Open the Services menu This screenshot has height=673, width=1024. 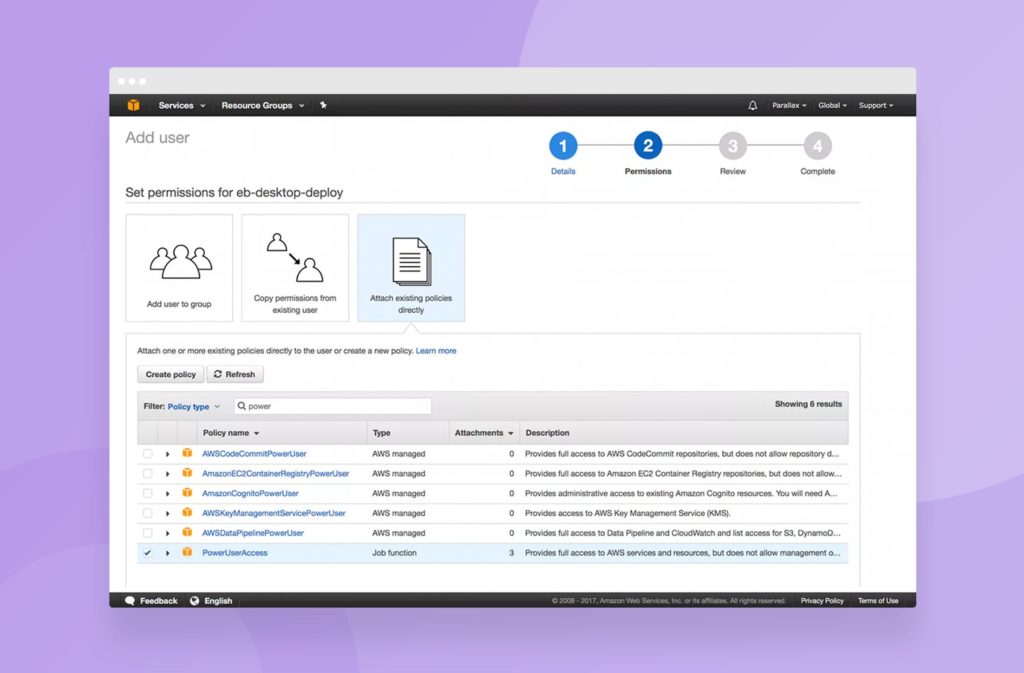(182, 105)
